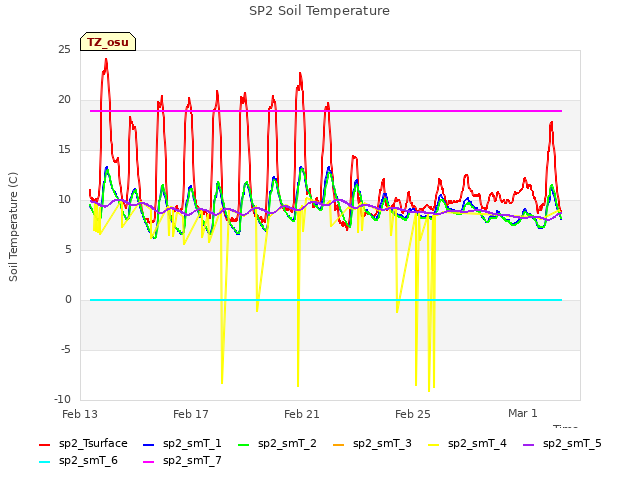The height and width of the screenshot is (480, 640).
Task: Click the sp2_smT_2 legend label
Action: tap(287, 443)
